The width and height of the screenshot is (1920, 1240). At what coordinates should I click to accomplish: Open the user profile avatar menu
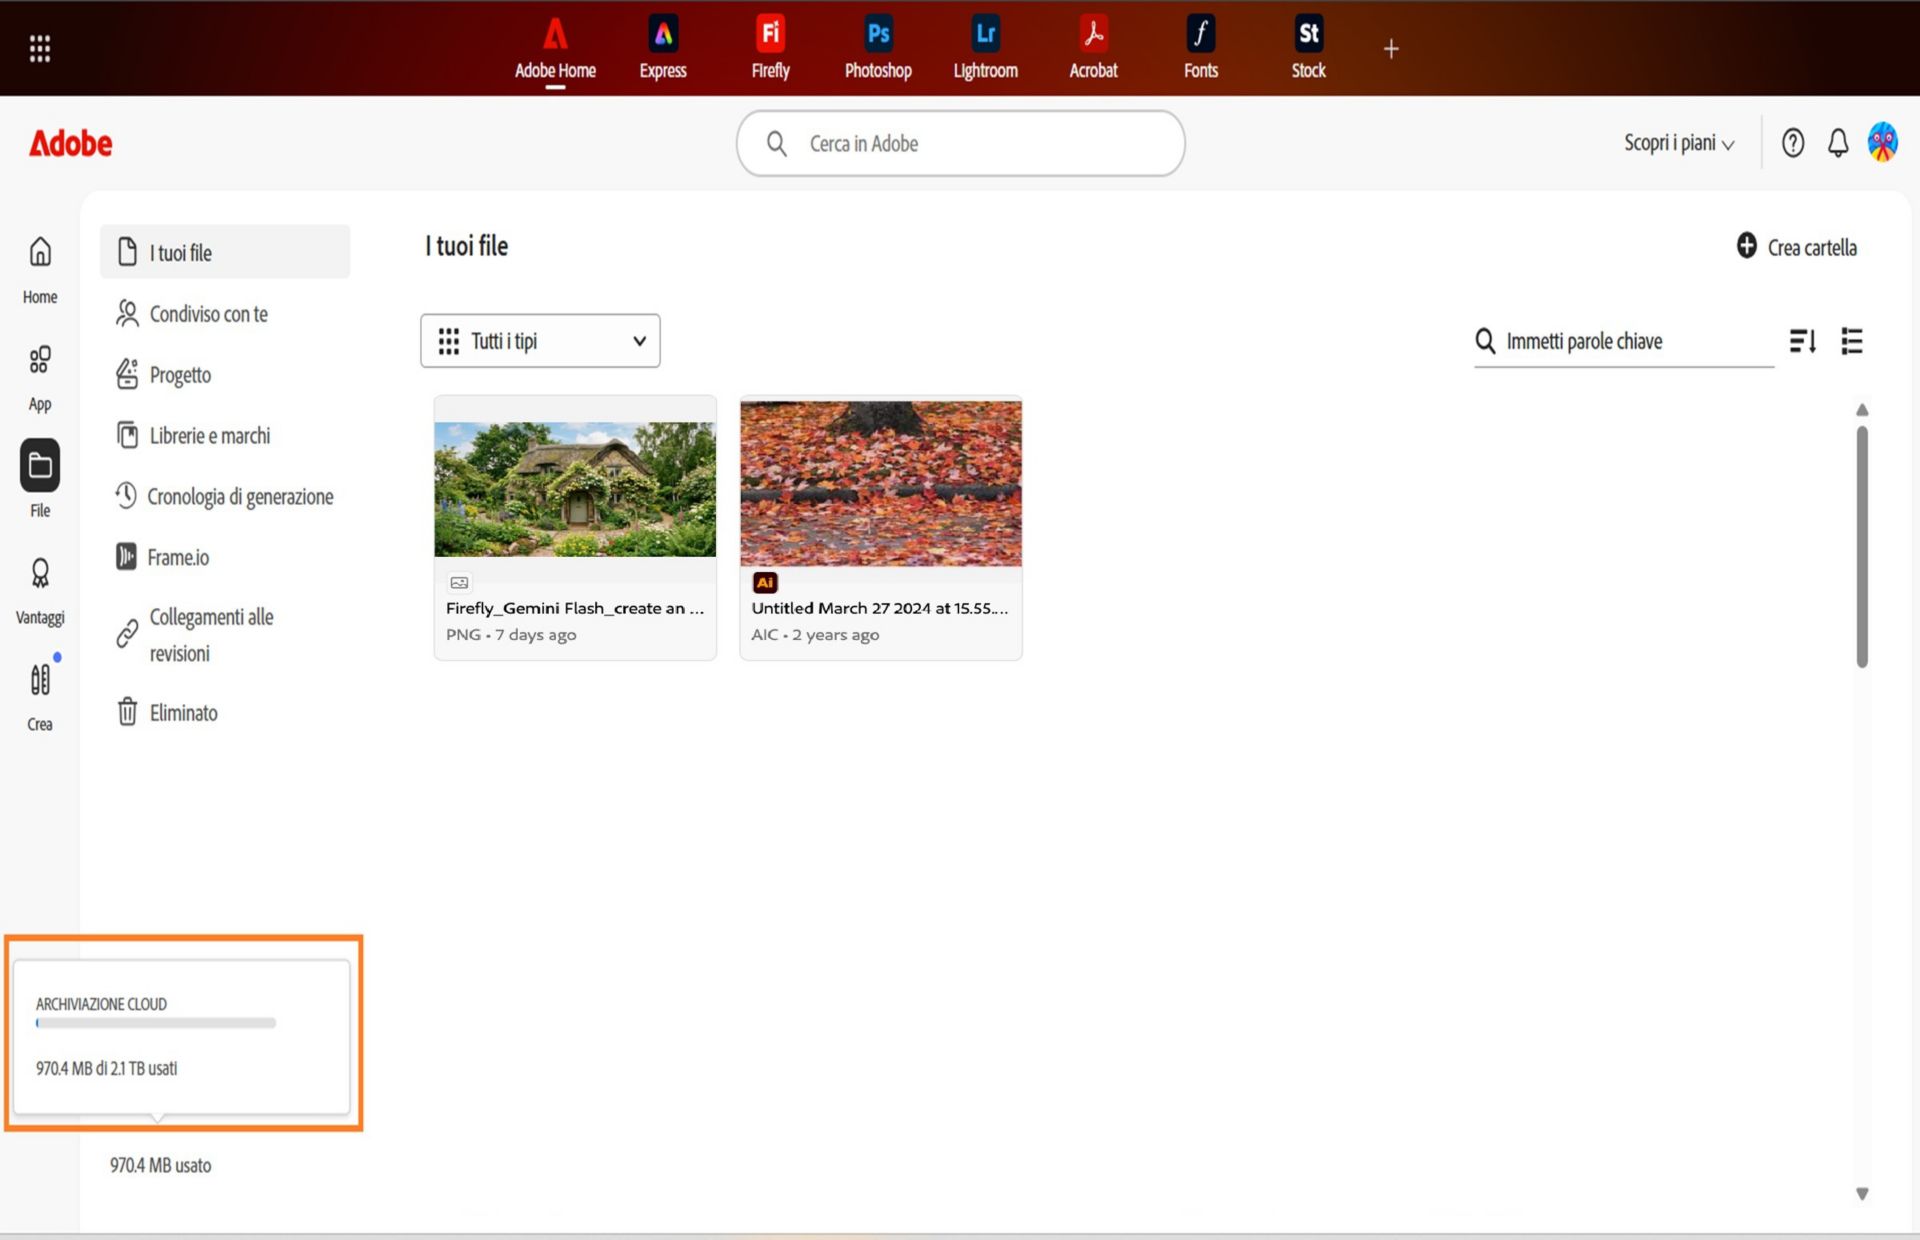pyautogui.click(x=1883, y=143)
